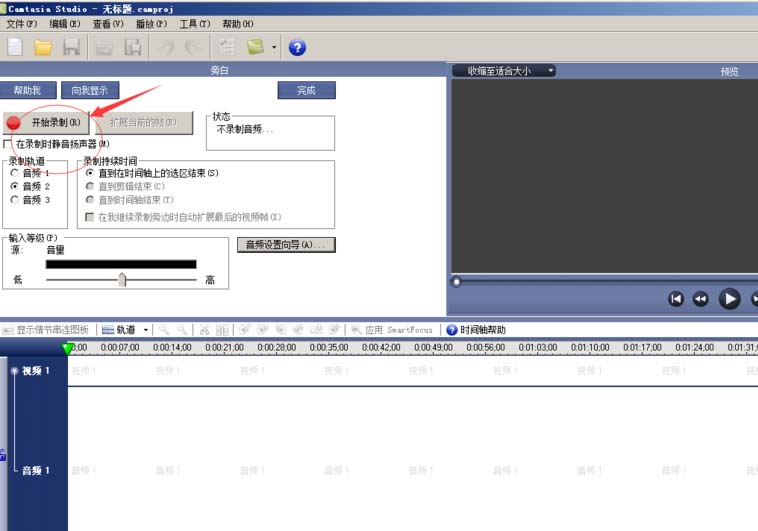Open the blue Help question mark icon
758x531 pixels.
(x=297, y=47)
